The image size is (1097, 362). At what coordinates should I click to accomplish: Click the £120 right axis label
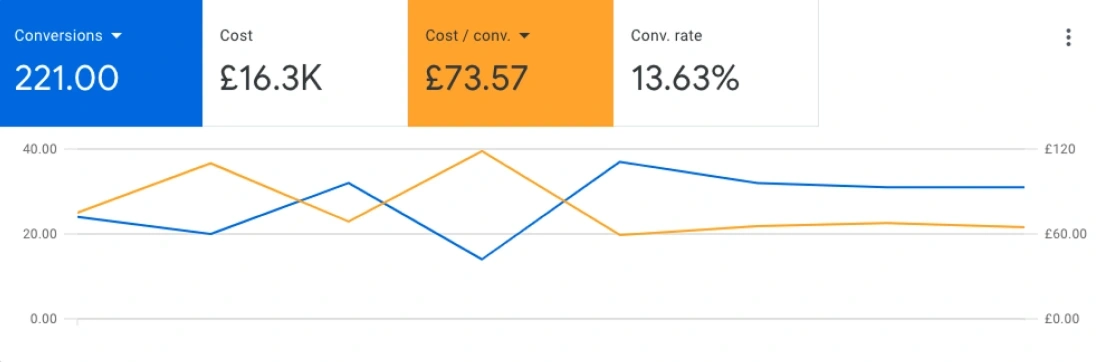pos(1059,148)
